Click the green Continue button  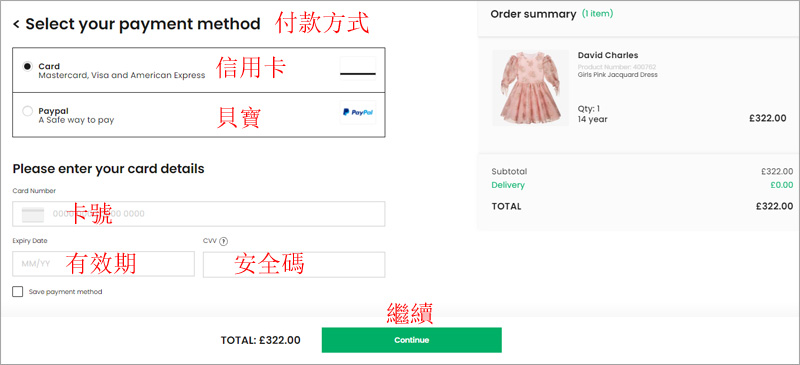(411, 340)
